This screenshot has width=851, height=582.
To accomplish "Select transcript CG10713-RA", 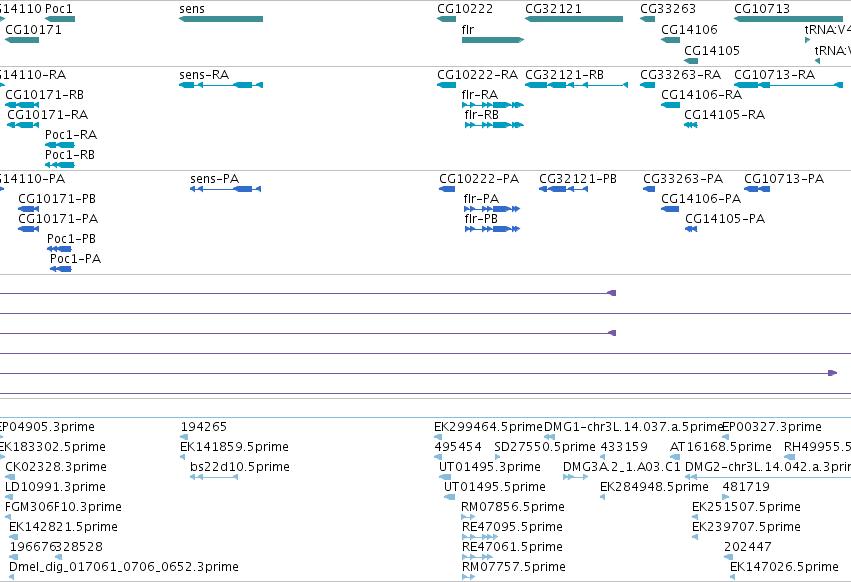I will 774,74.
